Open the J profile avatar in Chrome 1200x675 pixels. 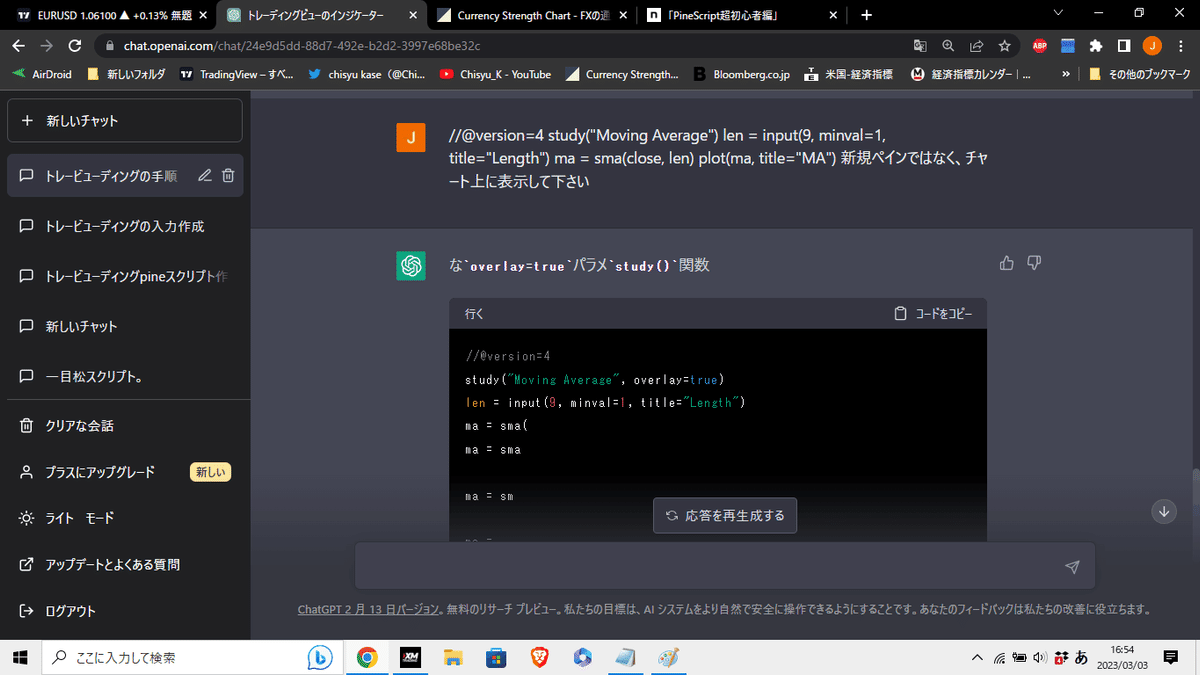coord(1152,46)
